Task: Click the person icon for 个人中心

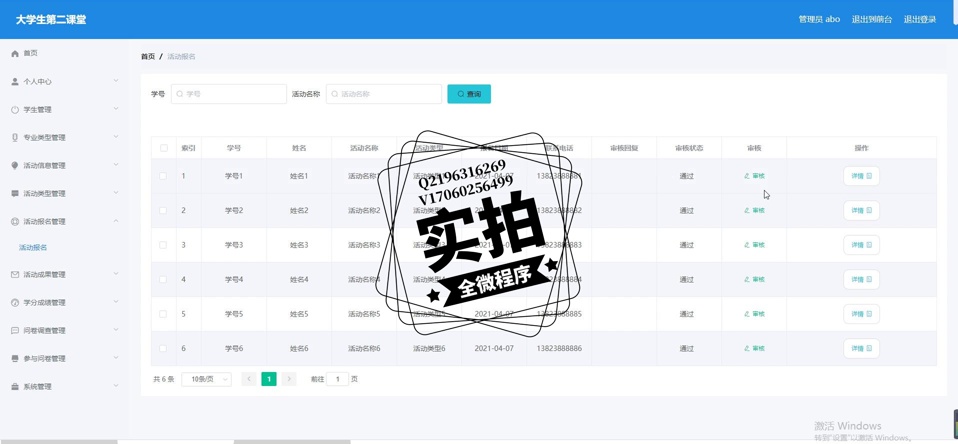Action: (x=15, y=81)
